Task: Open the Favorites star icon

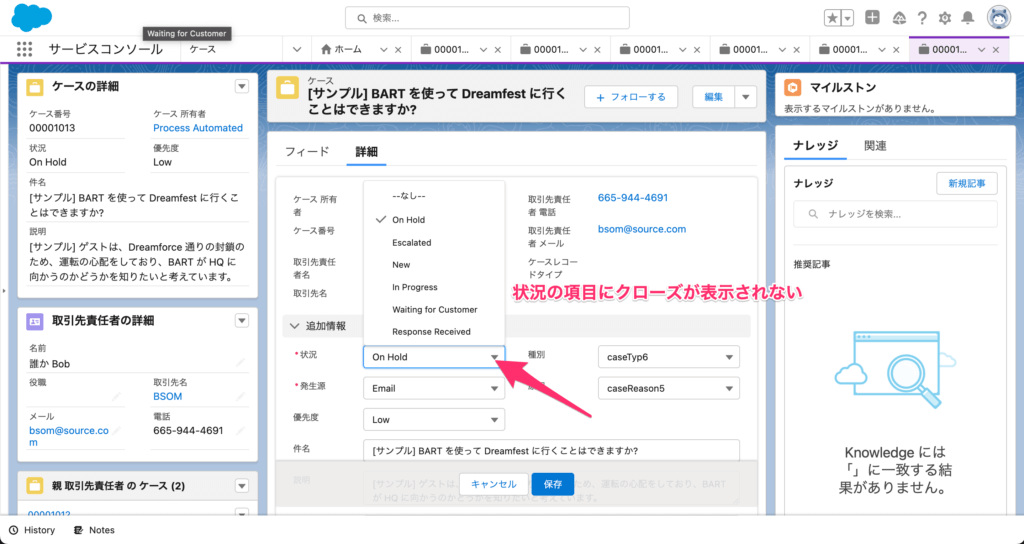Action: pos(832,18)
